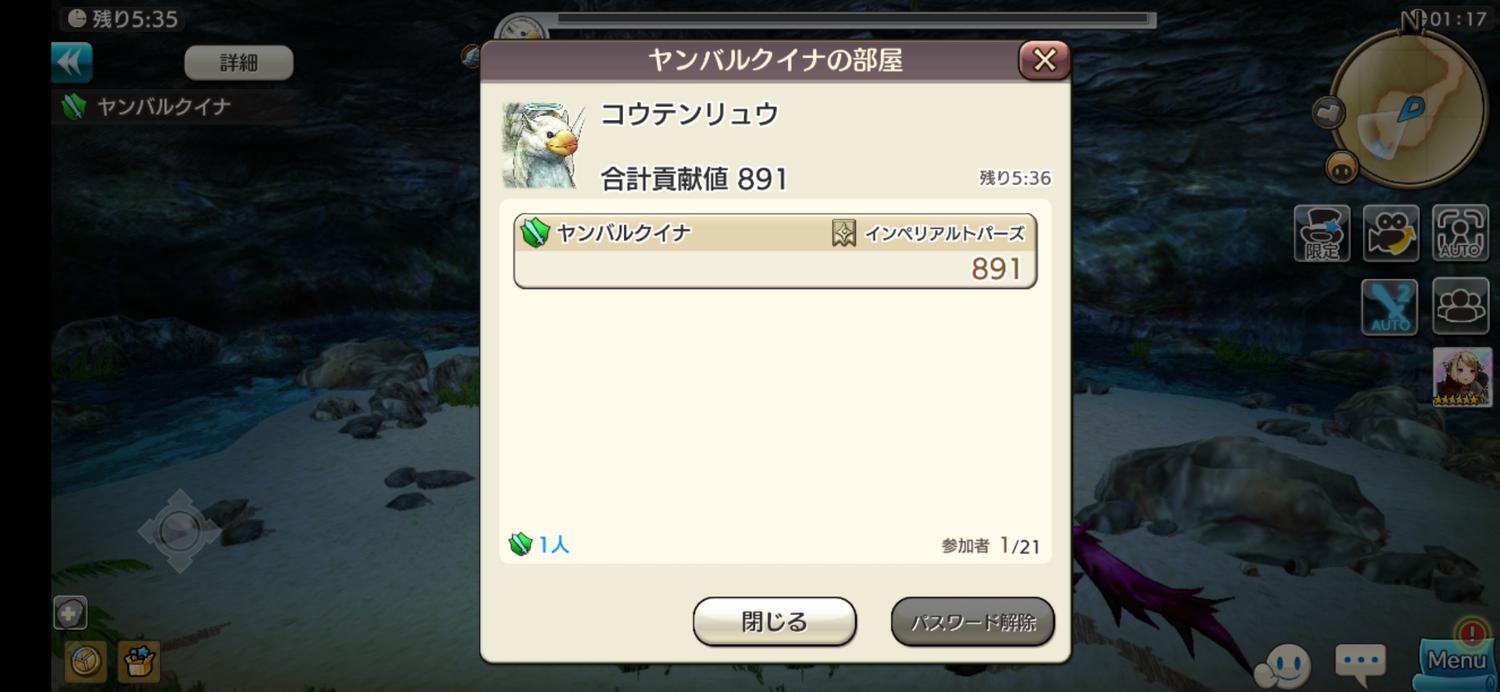Close the ヤンバルクイナの部屋 dialog with X
The image size is (1500, 692).
pos(1044,60)
